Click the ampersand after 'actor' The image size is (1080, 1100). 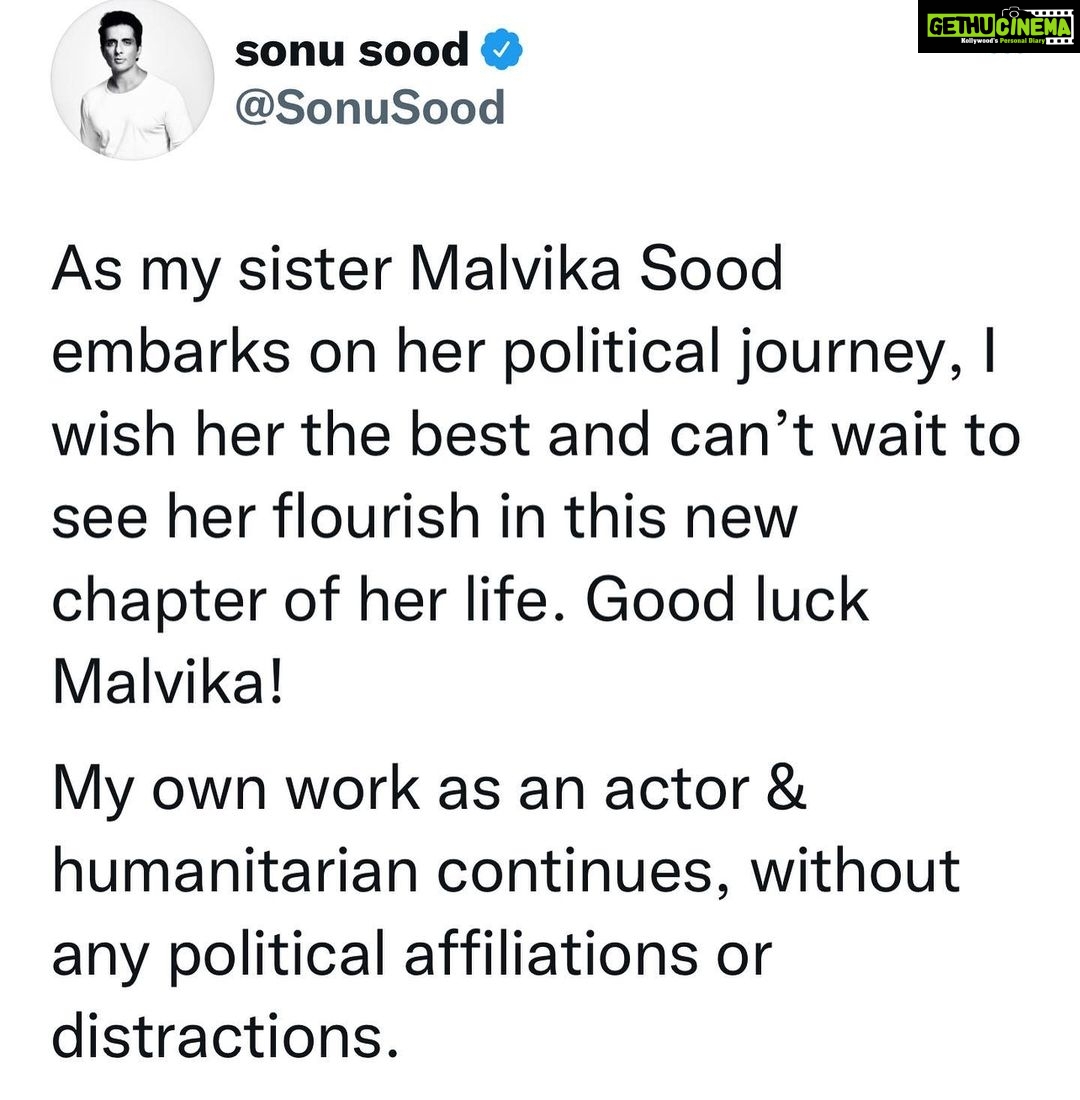[786, 789]
